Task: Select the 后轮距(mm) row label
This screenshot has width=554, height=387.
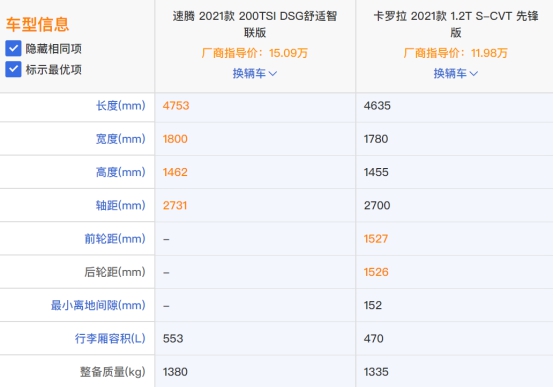Action: coord(115,272)
